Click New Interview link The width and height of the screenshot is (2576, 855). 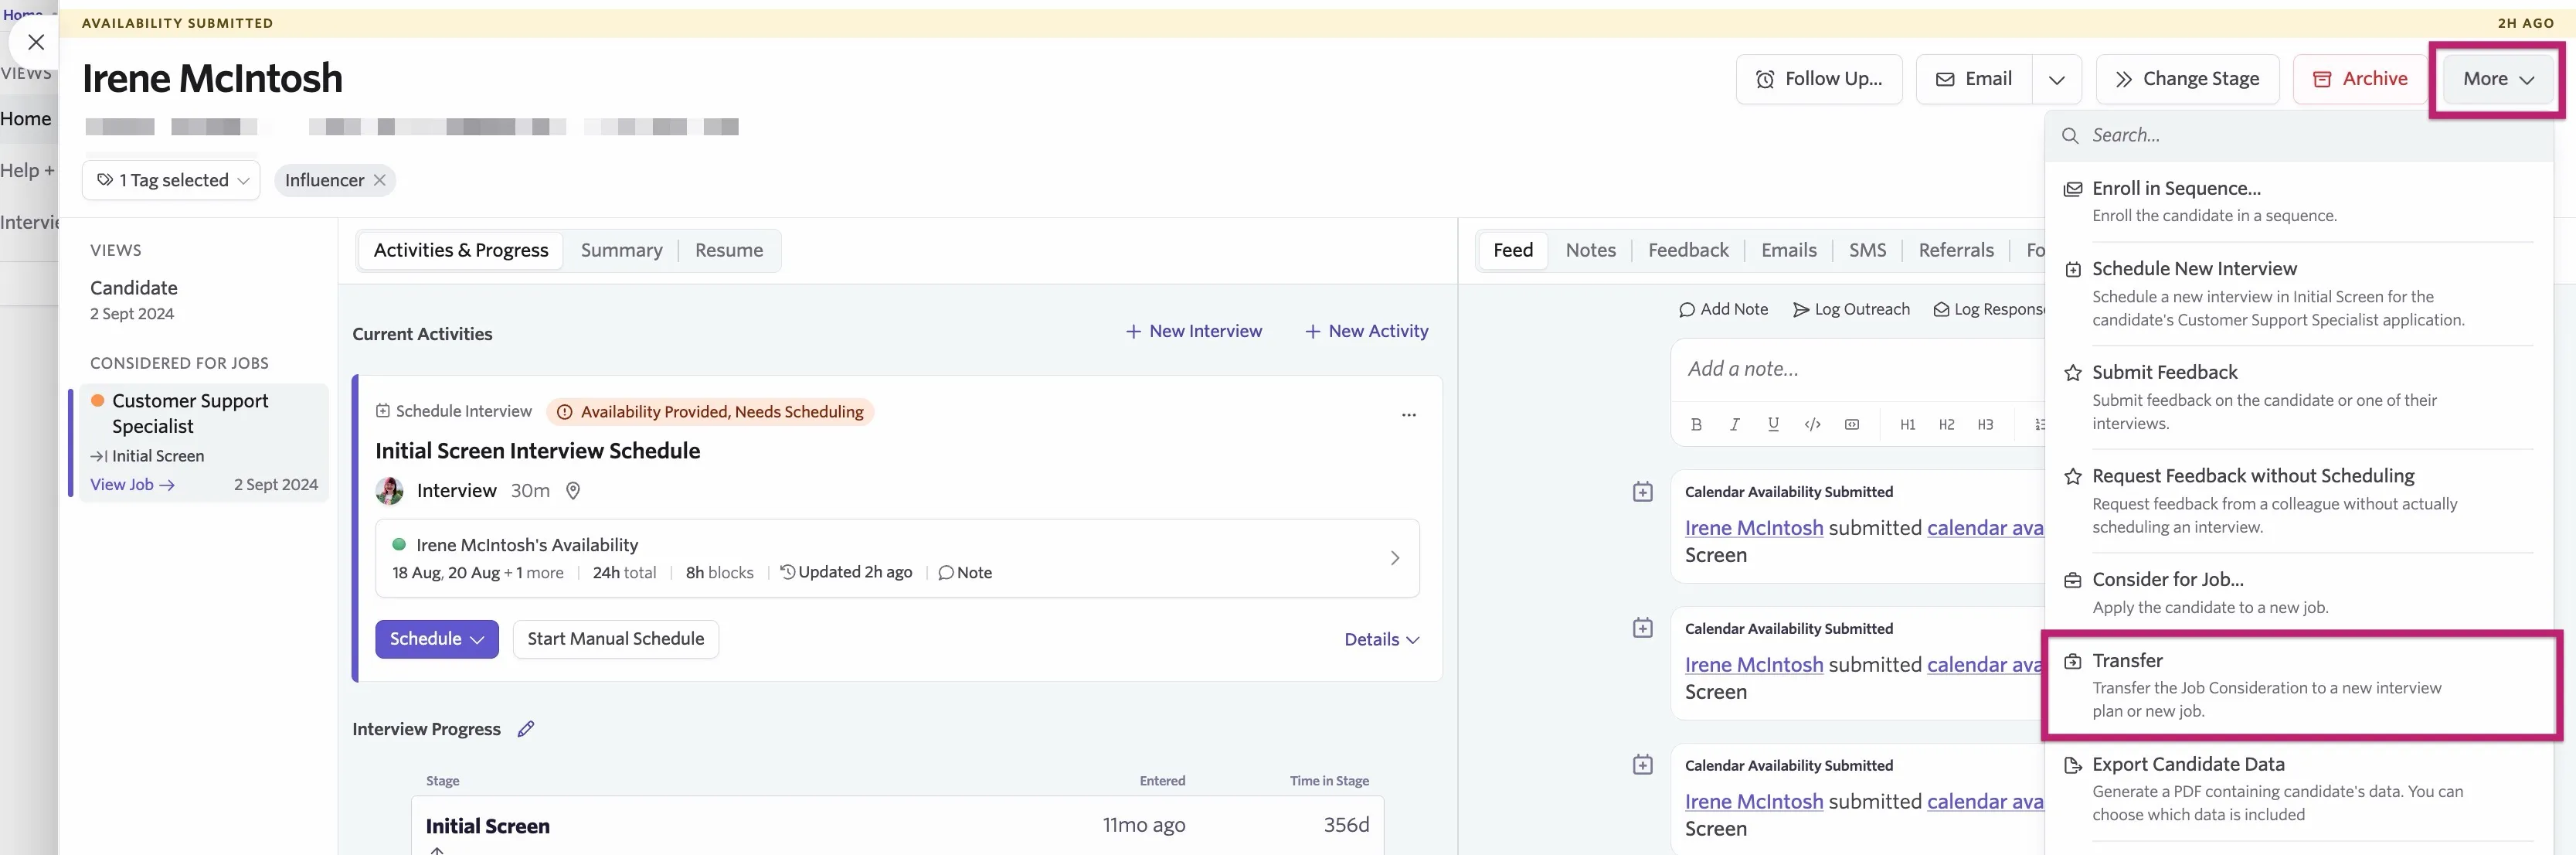point(1194,331)
